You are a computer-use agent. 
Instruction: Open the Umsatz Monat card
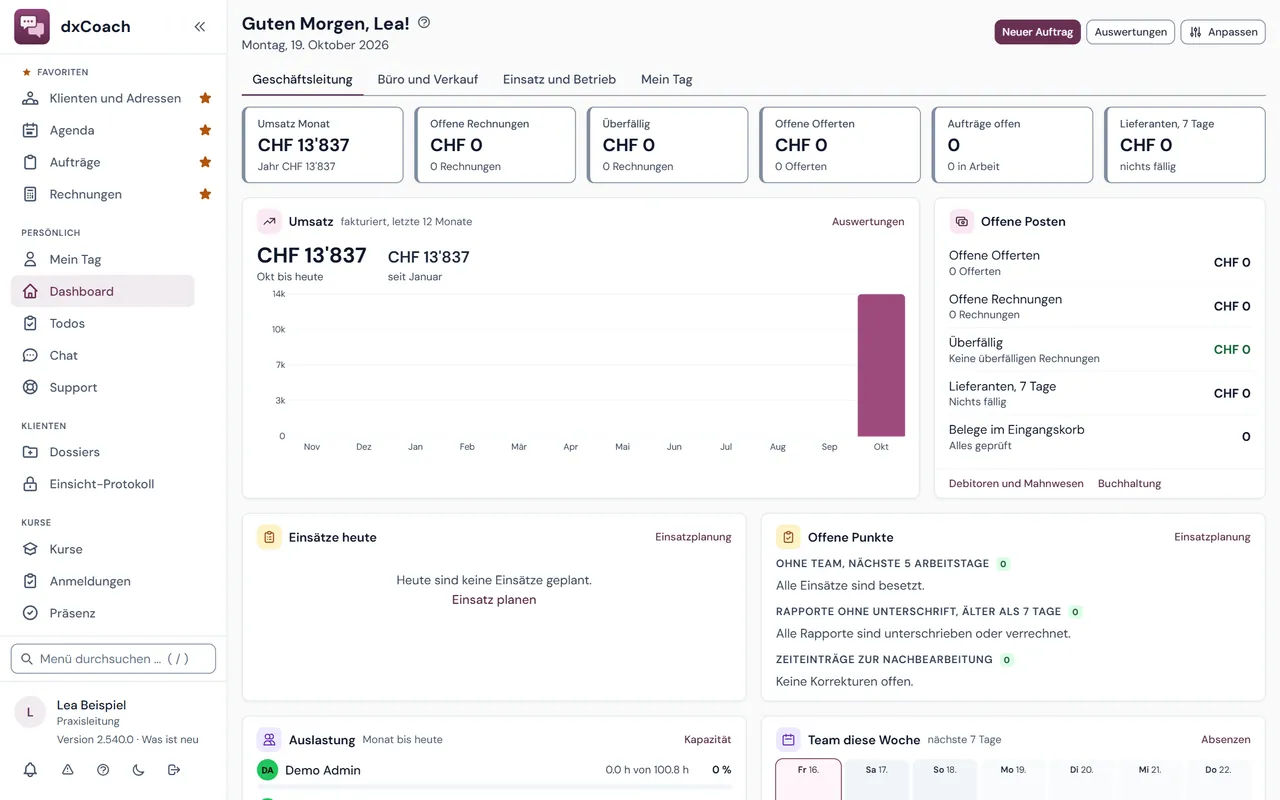click(x=322, y=145)
